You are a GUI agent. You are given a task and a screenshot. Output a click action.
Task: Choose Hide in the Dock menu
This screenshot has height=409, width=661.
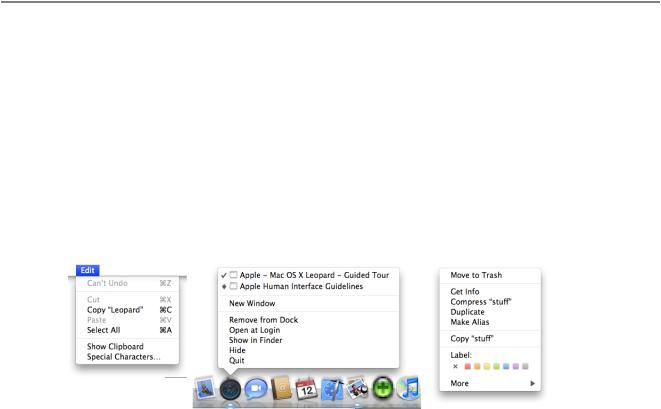tap(308, 350)
